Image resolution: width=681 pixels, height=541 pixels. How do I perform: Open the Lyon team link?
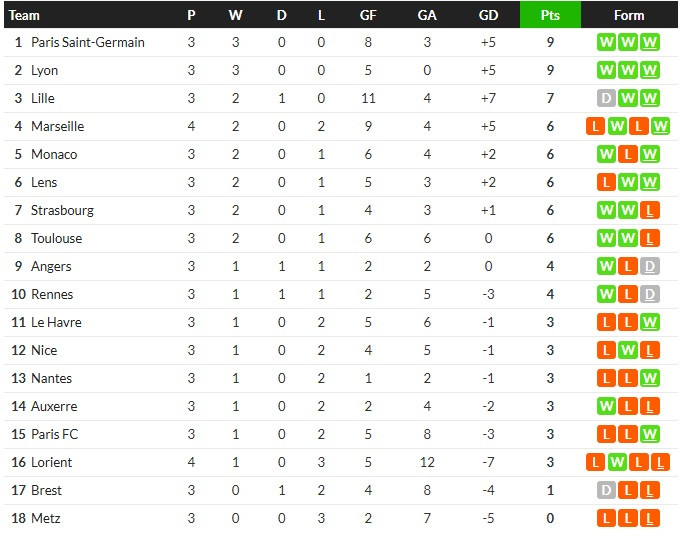click(x=44, y=70)
